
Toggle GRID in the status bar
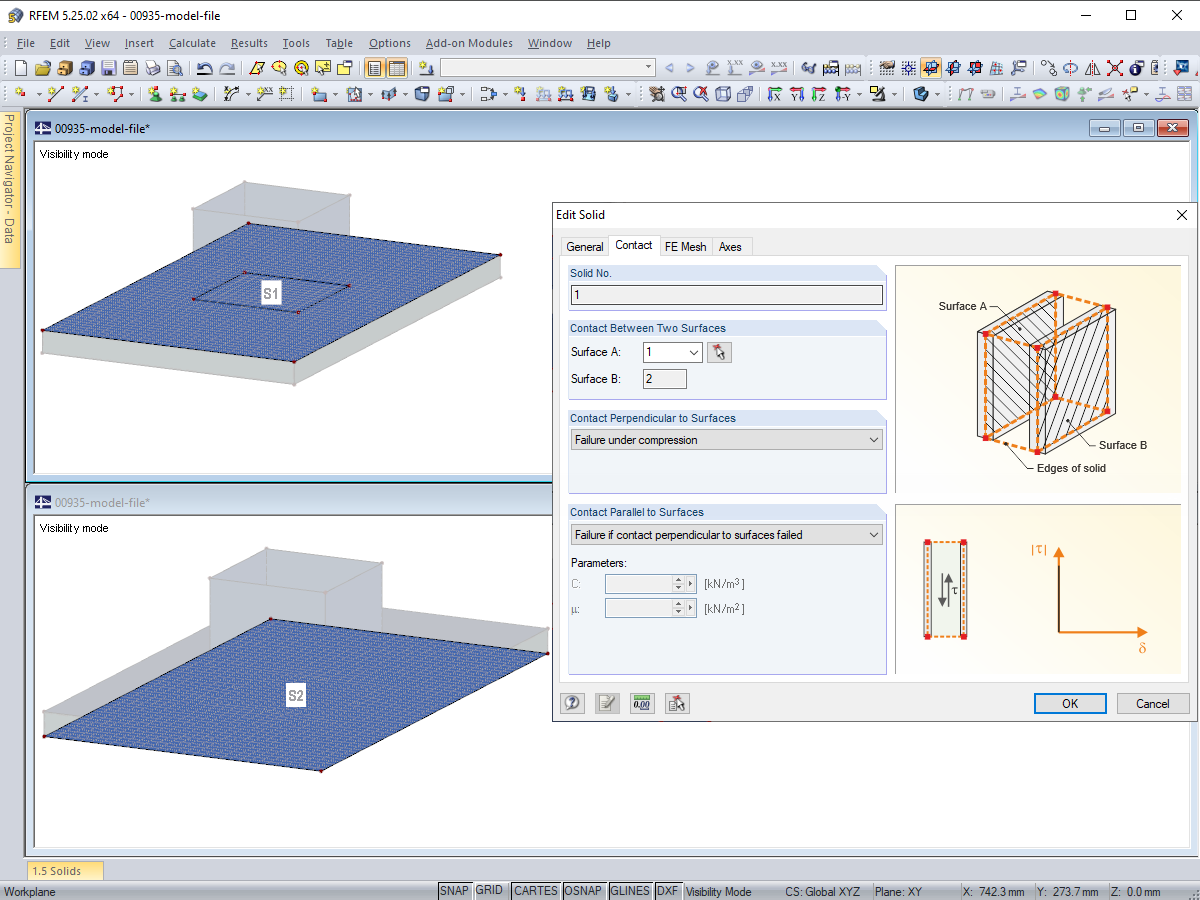point(489,891)
